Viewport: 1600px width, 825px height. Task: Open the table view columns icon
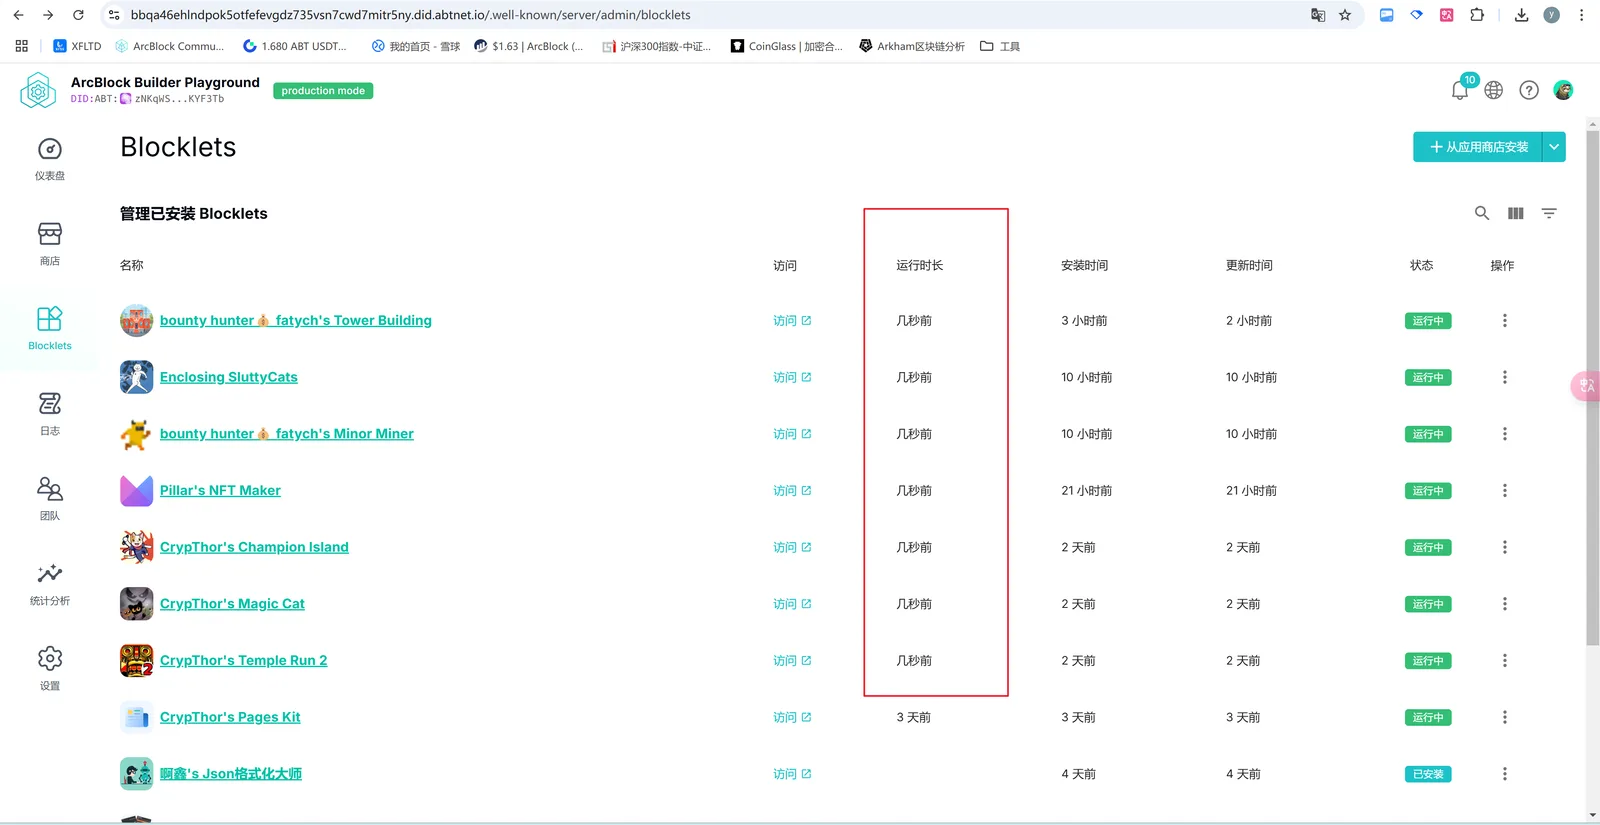click(1516, 213)
